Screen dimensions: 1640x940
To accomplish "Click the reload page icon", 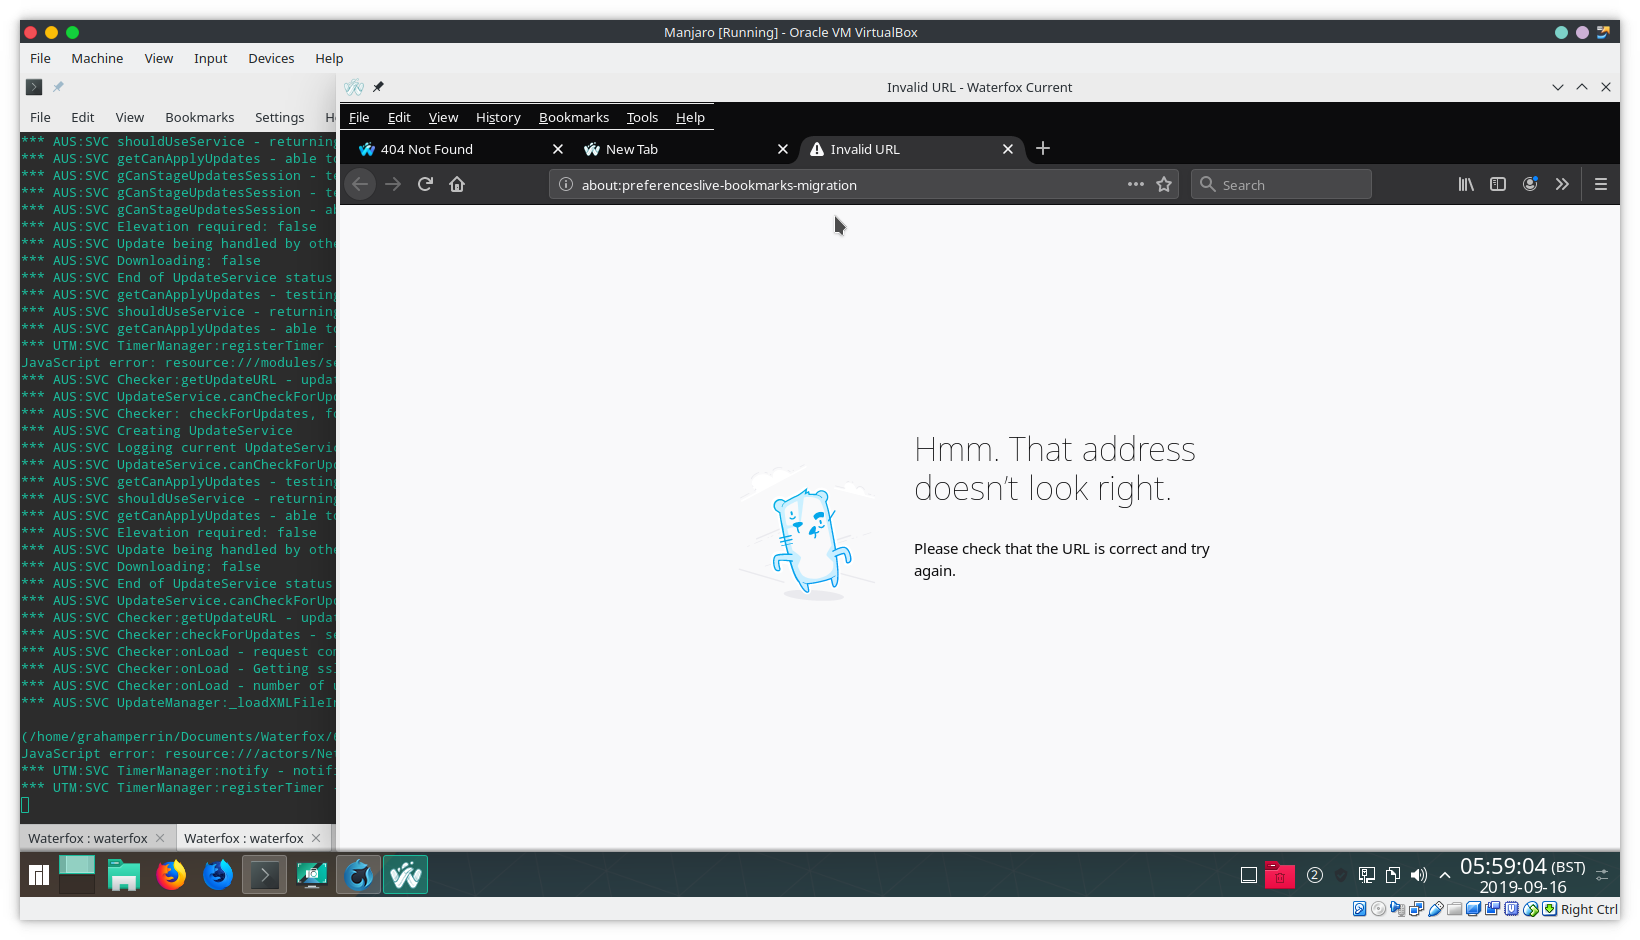I will [x=425, y=184].
